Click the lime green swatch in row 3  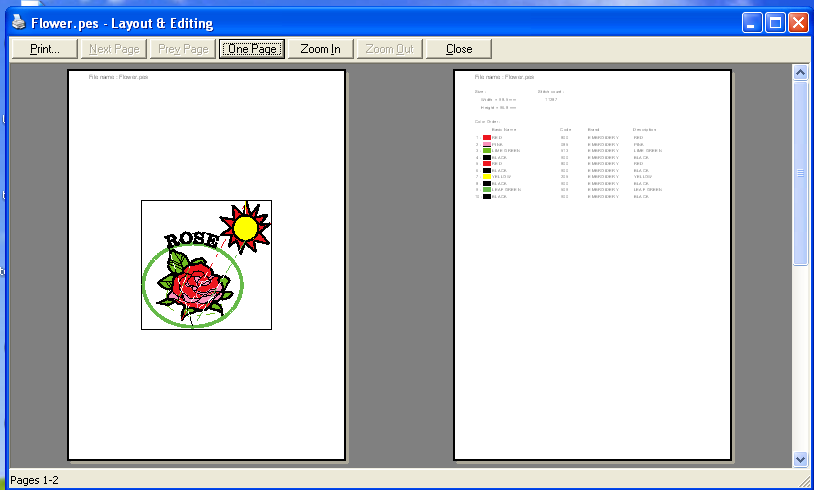click(487, 151)
